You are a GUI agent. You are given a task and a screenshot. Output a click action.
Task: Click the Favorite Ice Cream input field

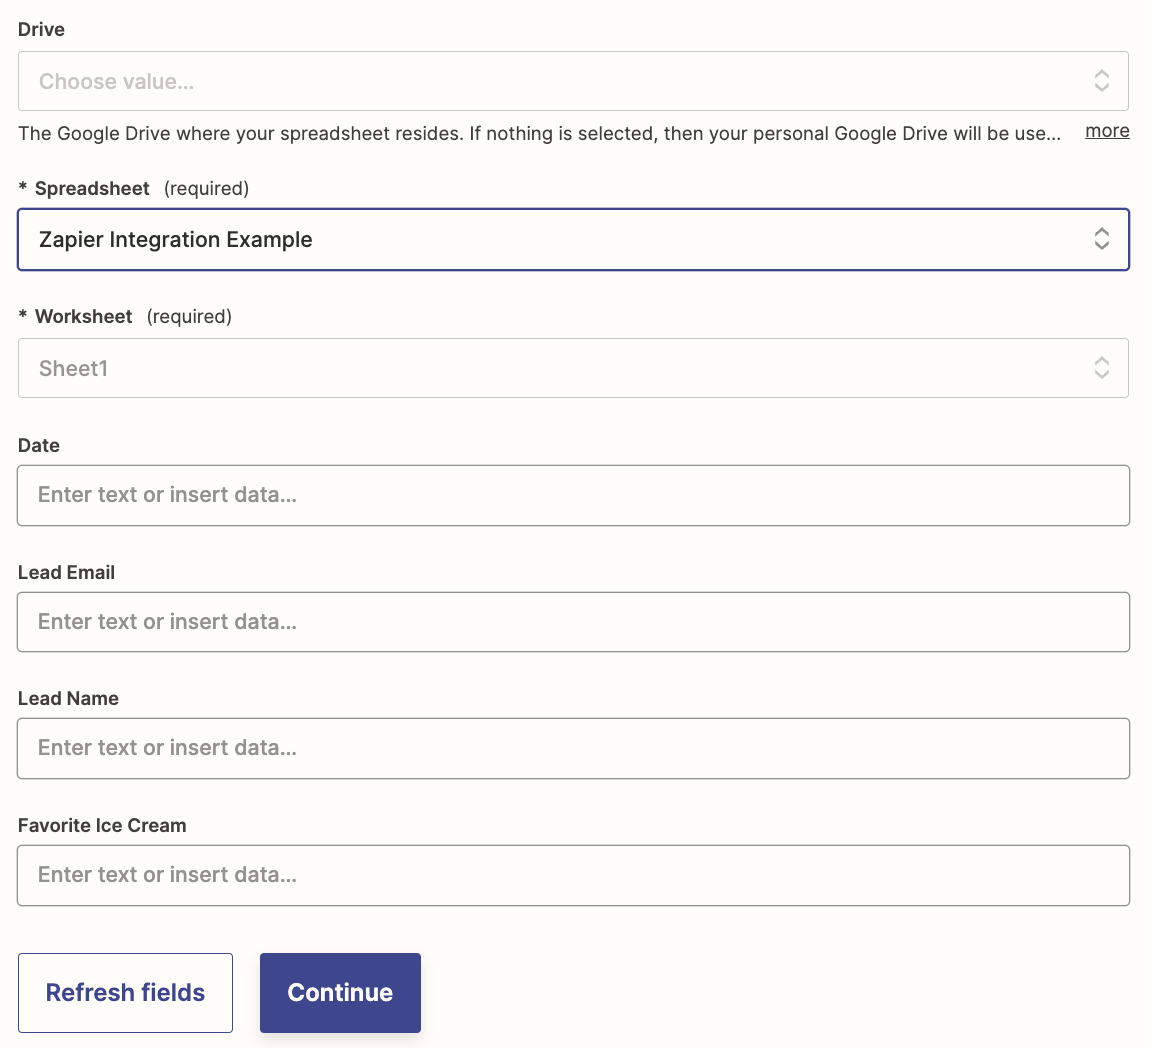pos(573,875)
